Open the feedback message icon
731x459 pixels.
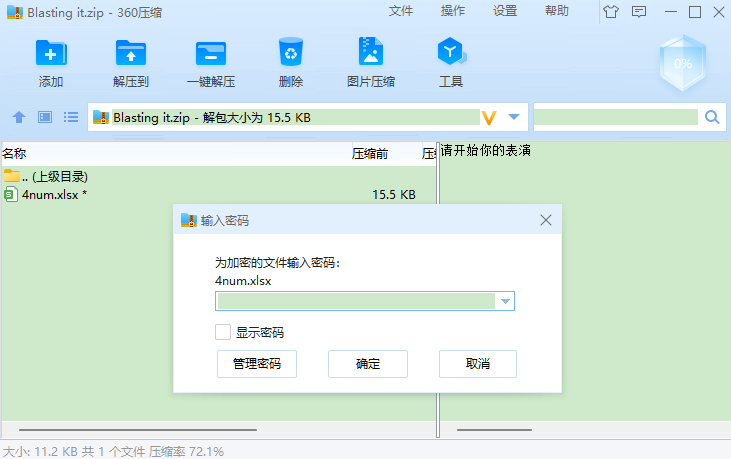coord(639,12)
